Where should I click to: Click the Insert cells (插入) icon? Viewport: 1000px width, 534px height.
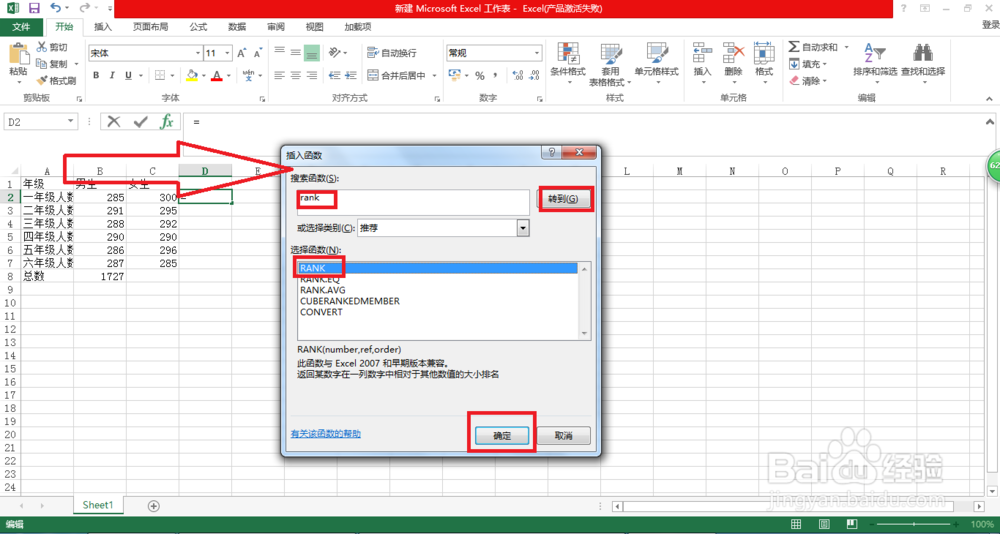click(x=702, y=53)
